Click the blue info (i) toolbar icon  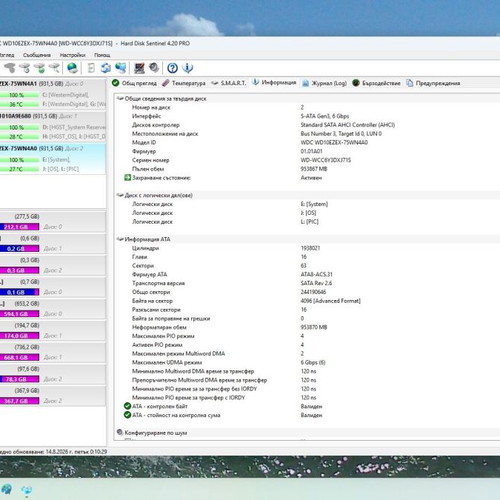pyautogui.click(x=188, y=68)
